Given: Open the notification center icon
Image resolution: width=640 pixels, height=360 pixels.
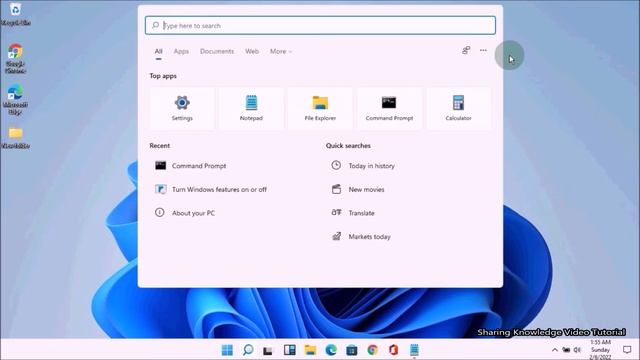Looking at the screenshot, I should tap(627, 350).
